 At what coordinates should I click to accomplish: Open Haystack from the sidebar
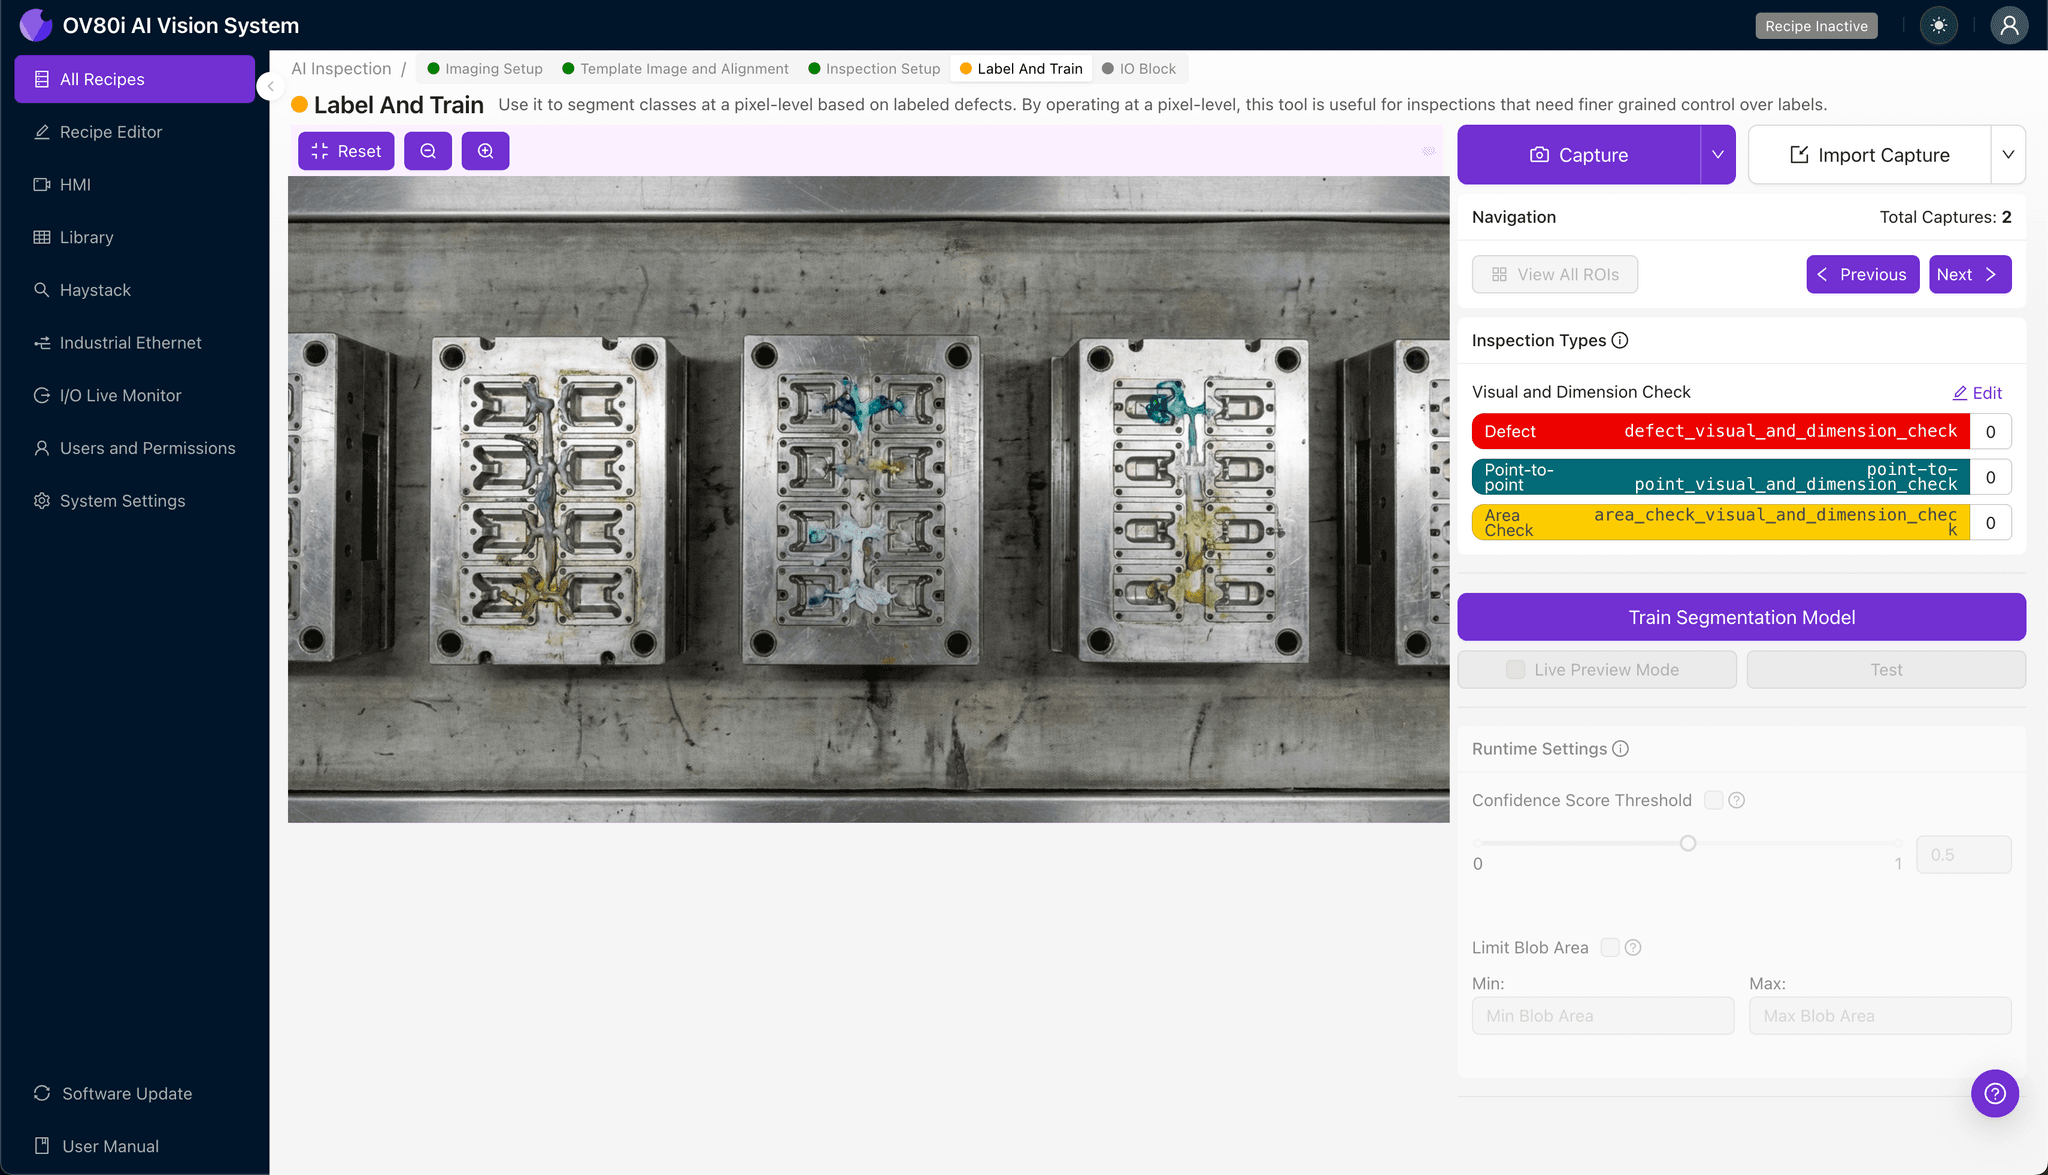(x=96, y=290)
